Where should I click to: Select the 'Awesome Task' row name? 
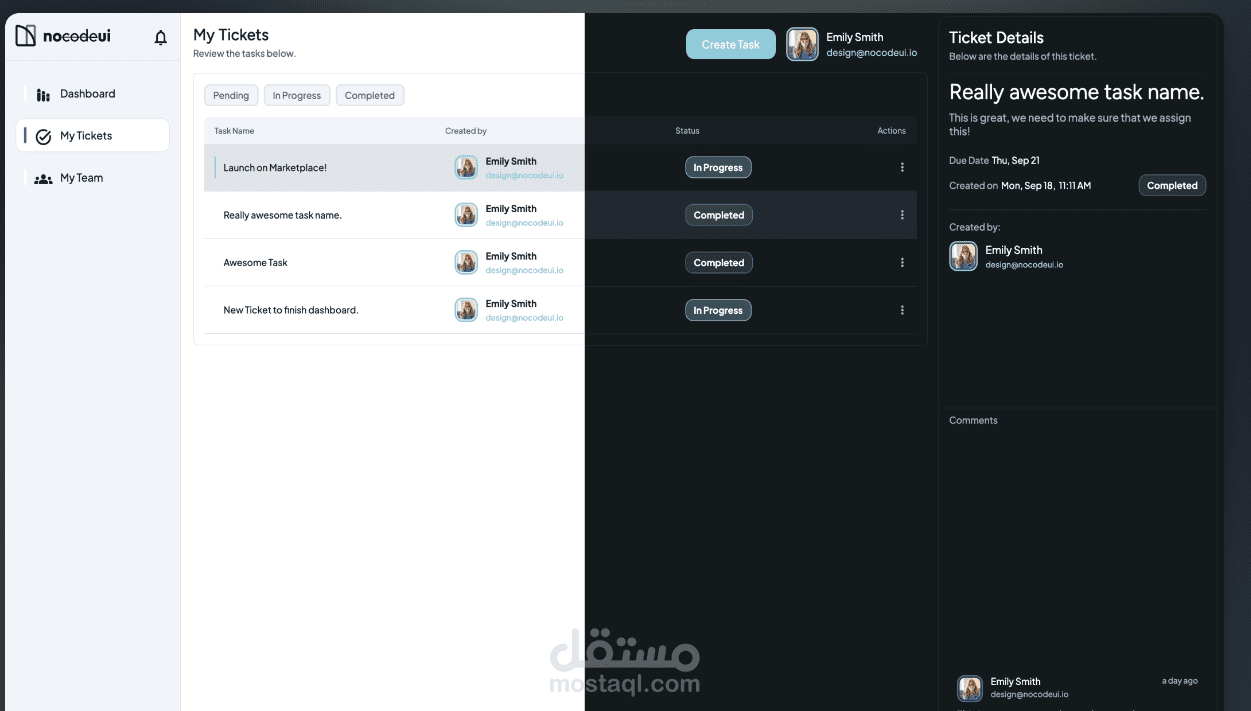click(255, 263)
